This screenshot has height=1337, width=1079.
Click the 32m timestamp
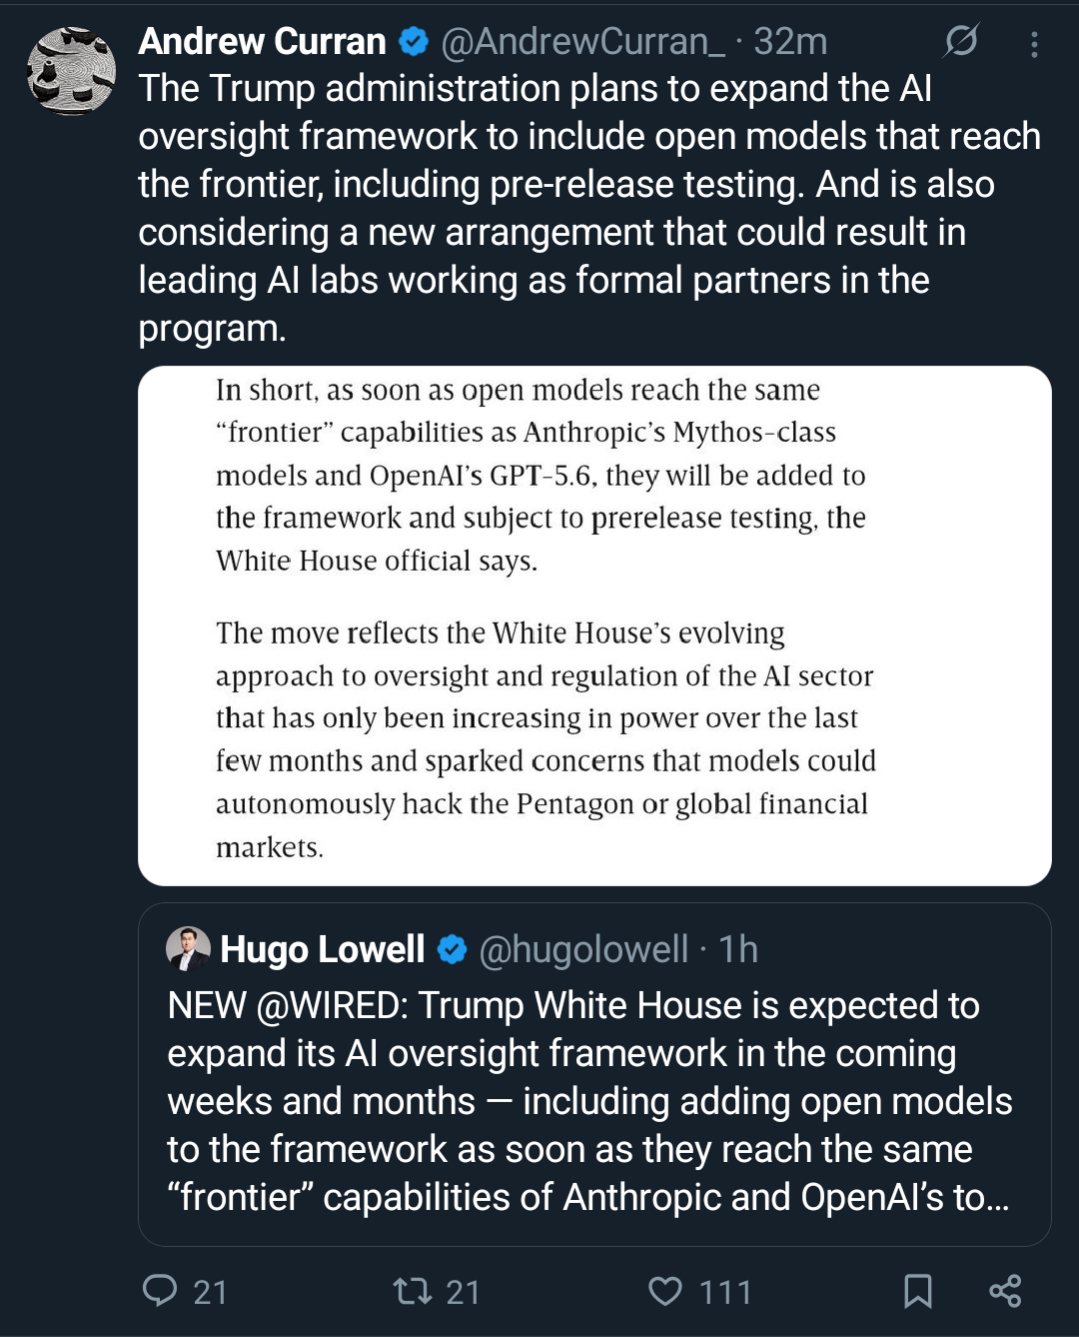pyautogui.click(x=790, y=42)
